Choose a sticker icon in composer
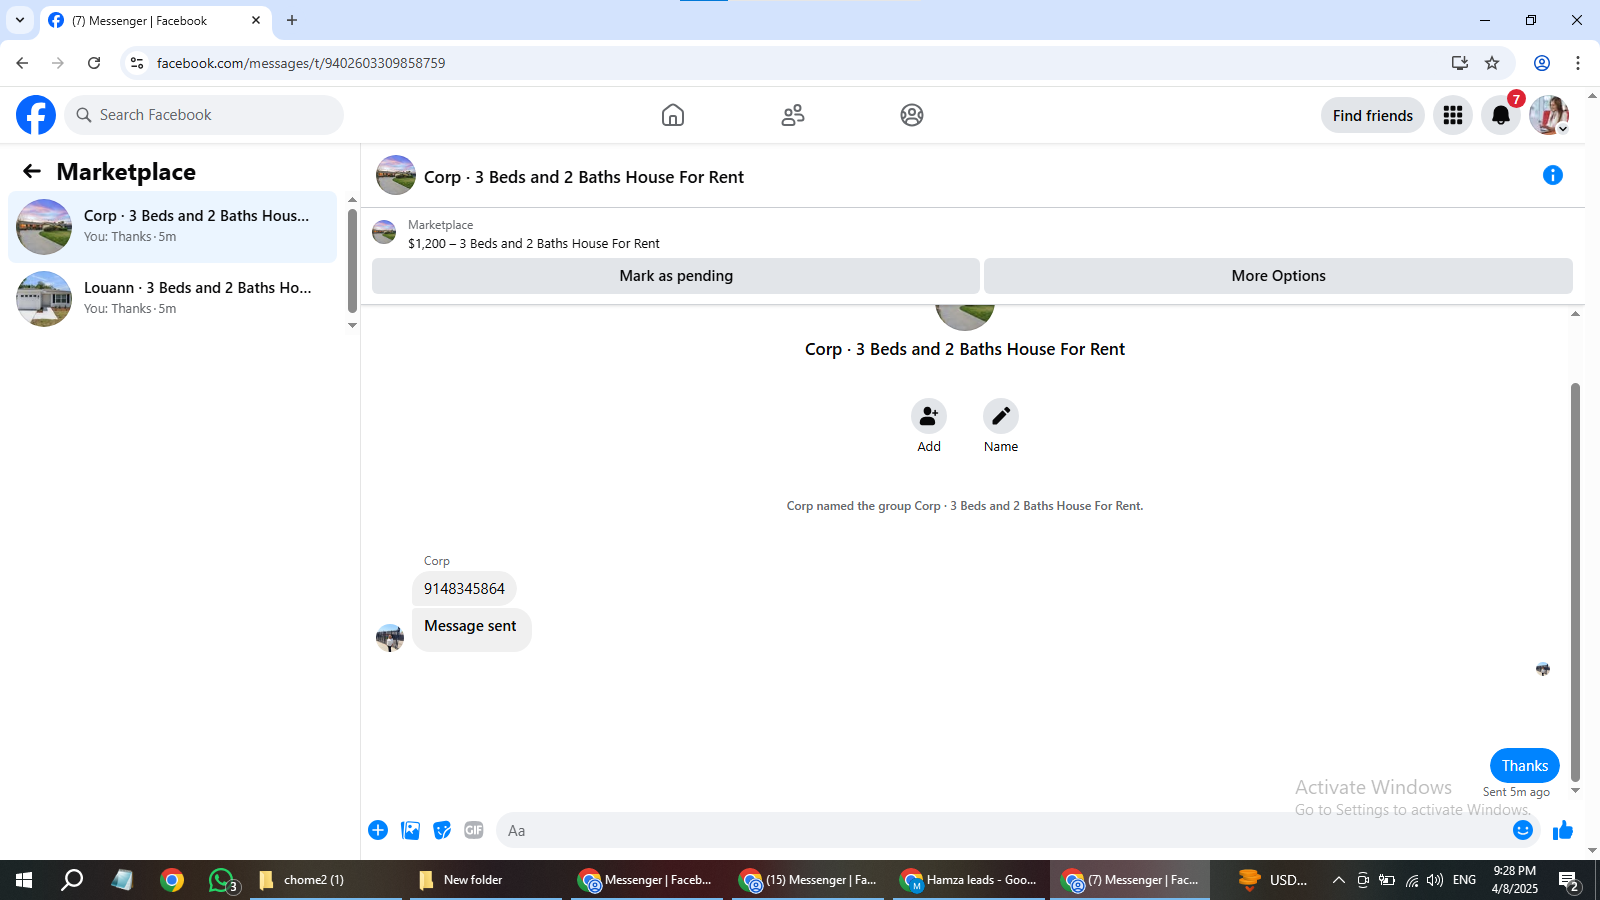Screen dimensions: 1600x900 pos(442,830)
